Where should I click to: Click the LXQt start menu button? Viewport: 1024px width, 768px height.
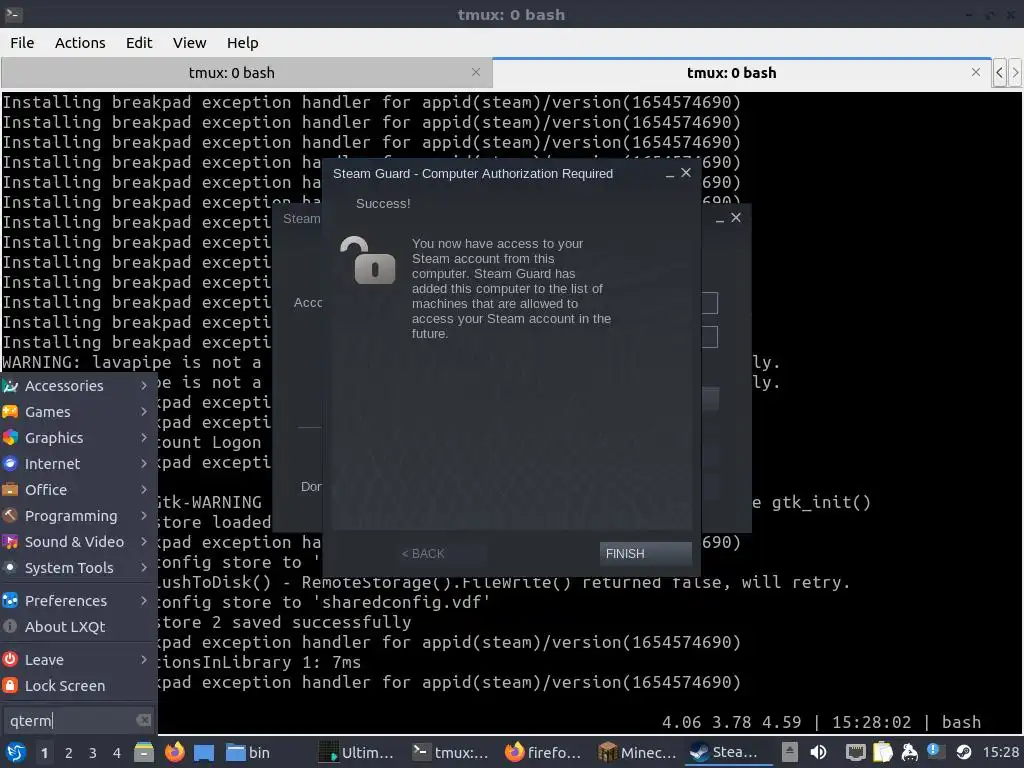pyautogui.click(x=15, y=752)
